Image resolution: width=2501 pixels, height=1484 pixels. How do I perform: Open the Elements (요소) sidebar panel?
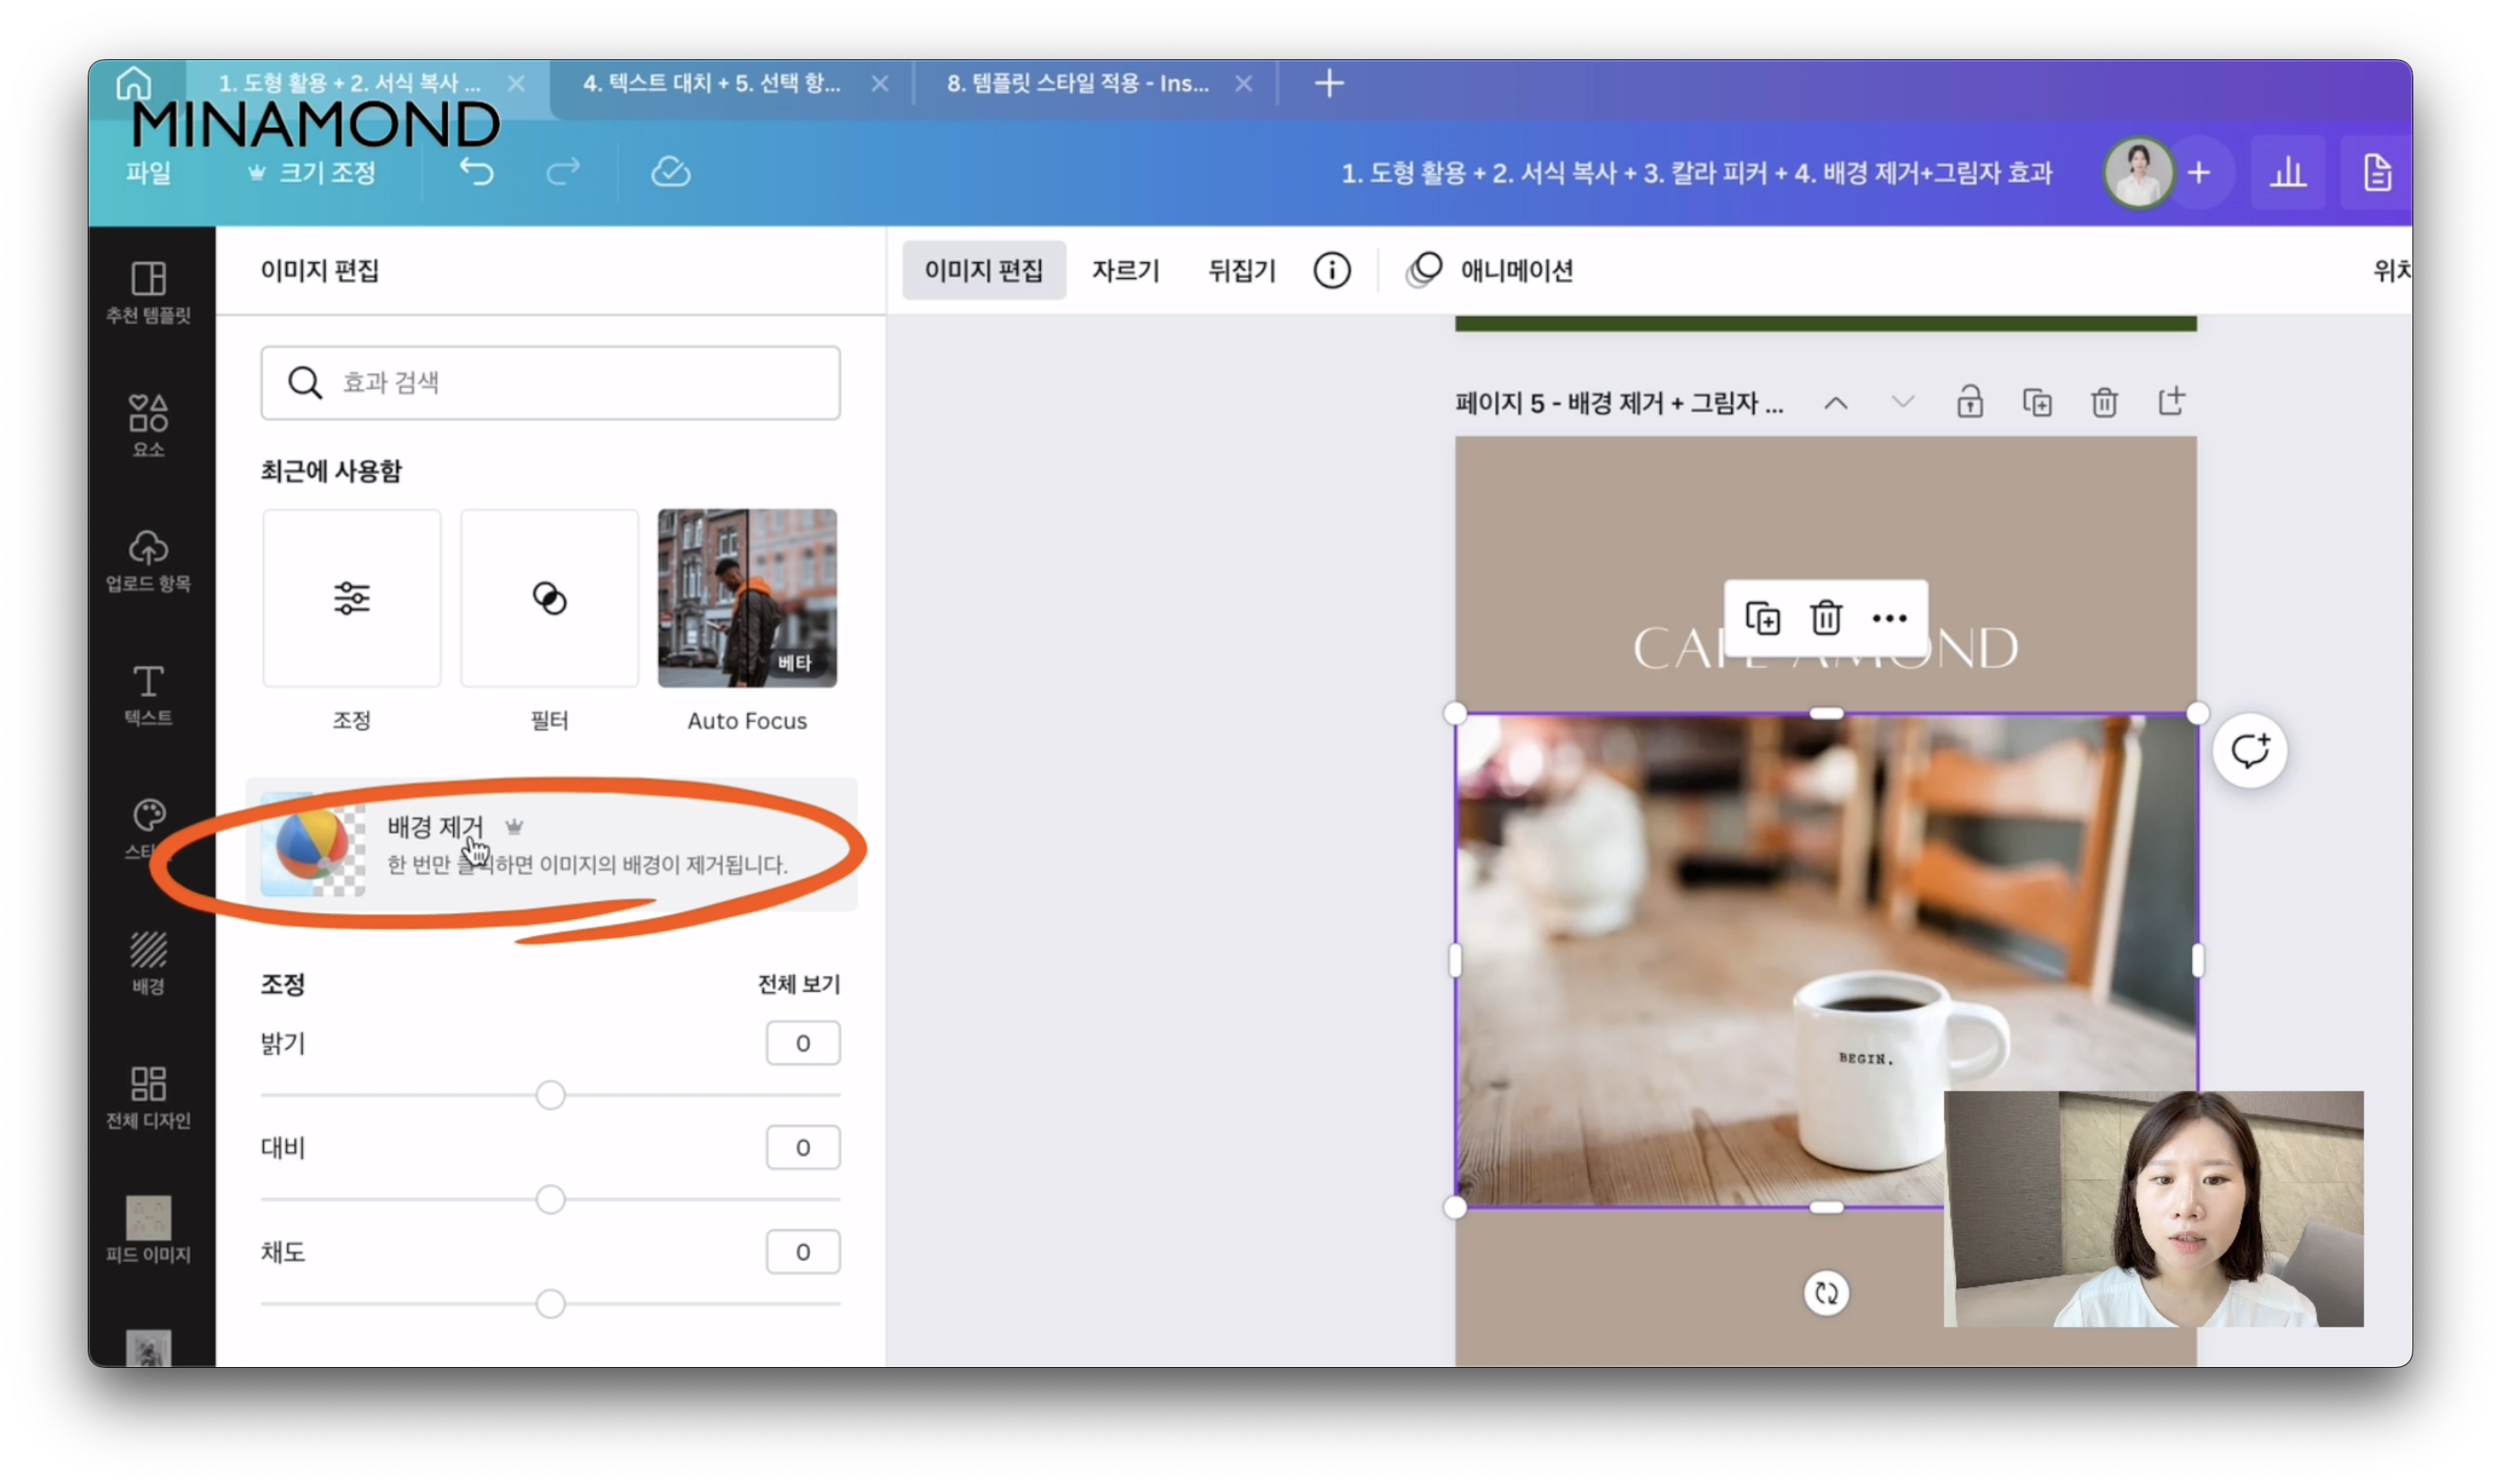pos(148,424)
